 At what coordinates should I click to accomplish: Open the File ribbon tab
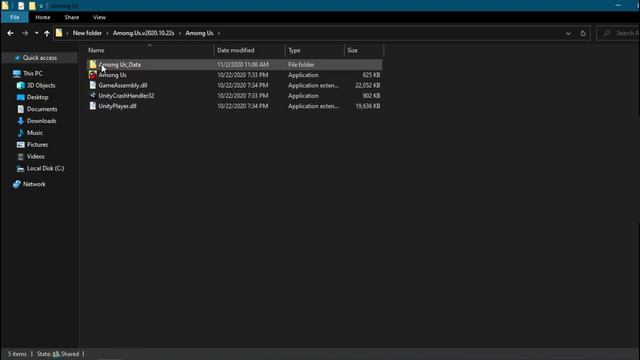15,17
